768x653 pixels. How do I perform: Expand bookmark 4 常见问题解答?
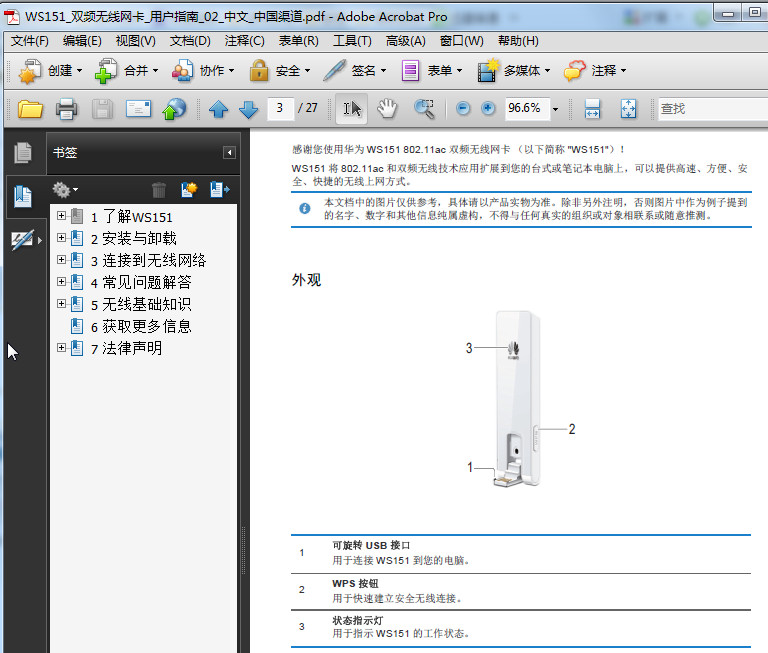coord(61,282)
